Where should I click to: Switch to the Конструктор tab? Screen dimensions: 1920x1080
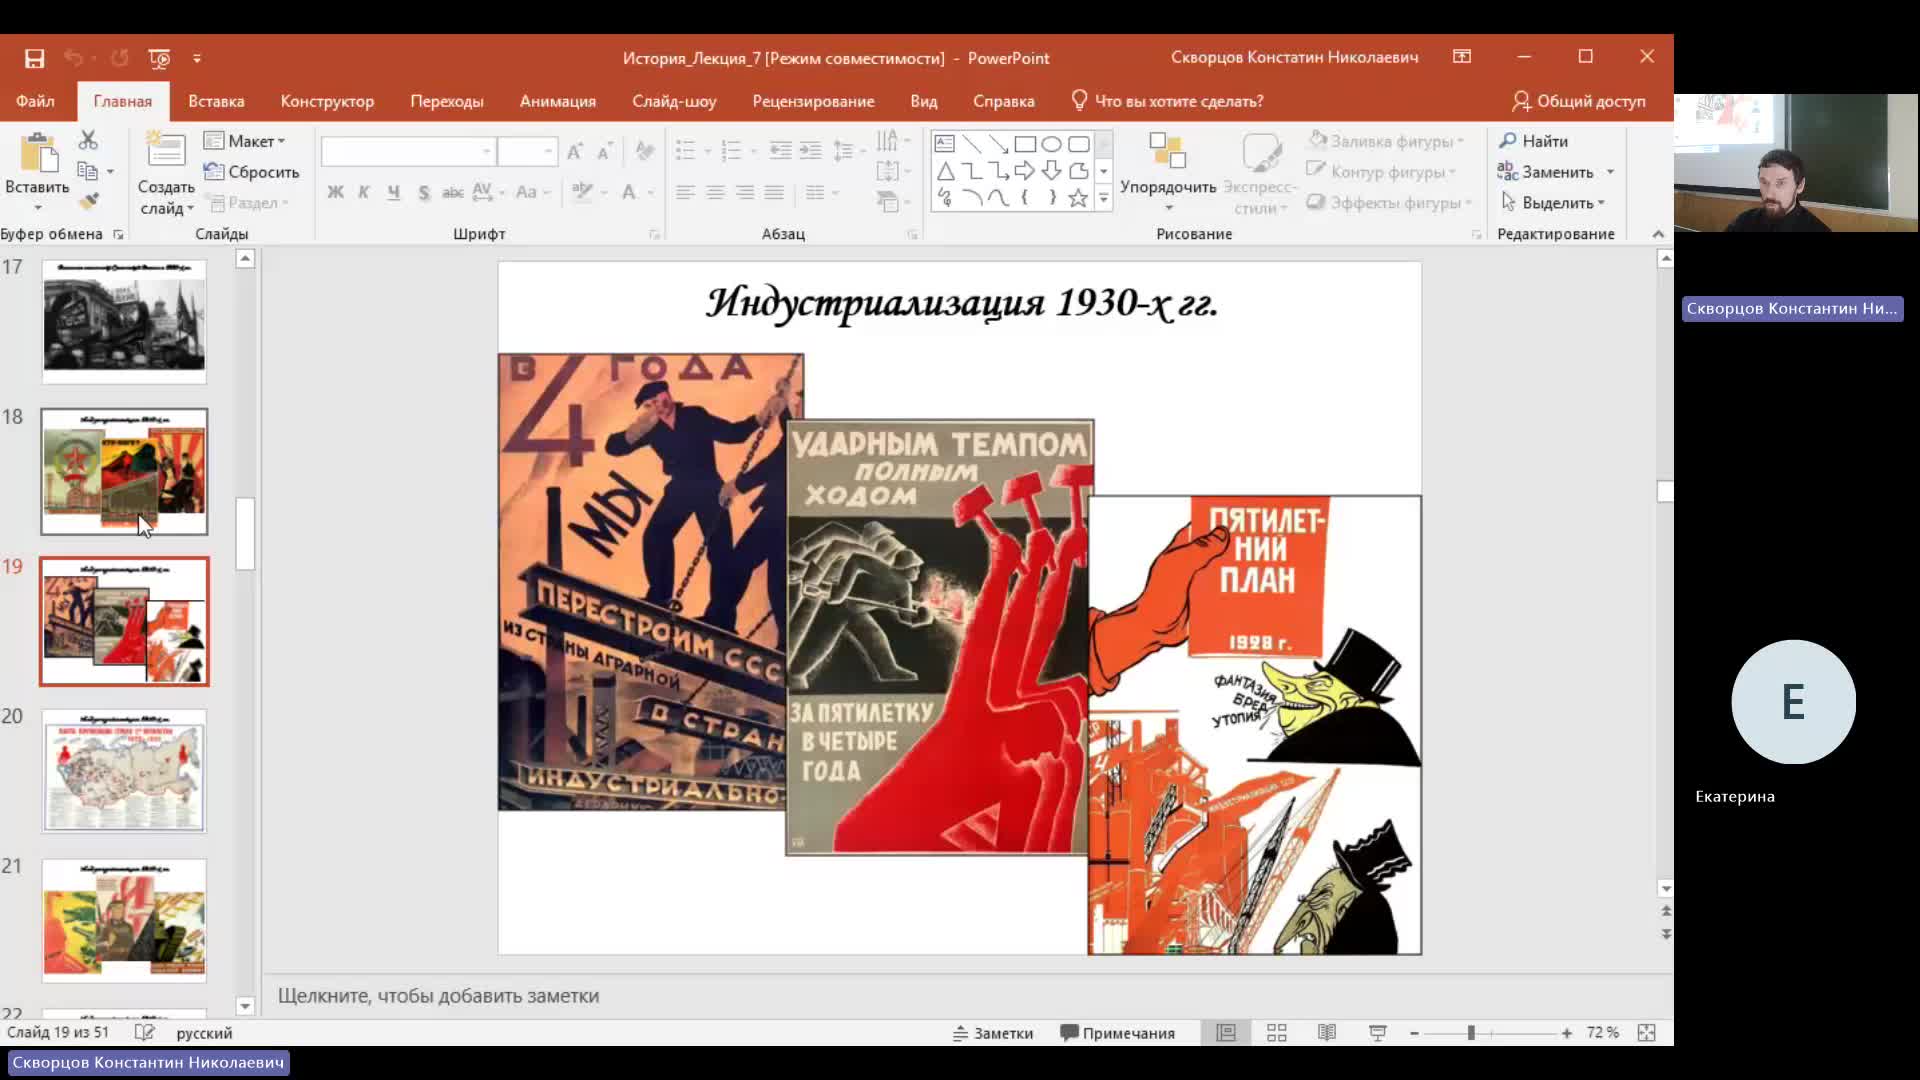[x=327, y=101]
